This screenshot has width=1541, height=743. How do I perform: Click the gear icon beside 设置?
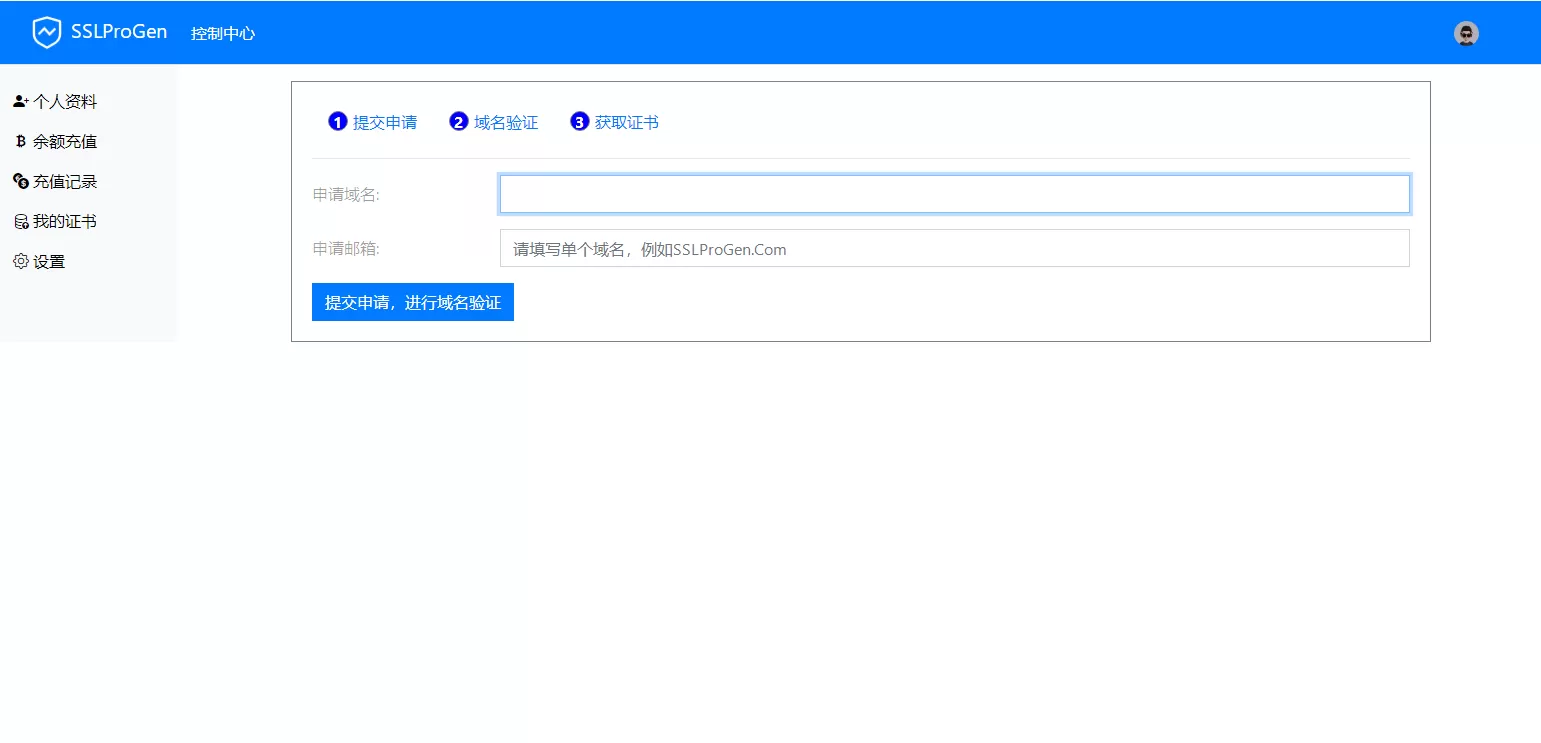[20, 262]
